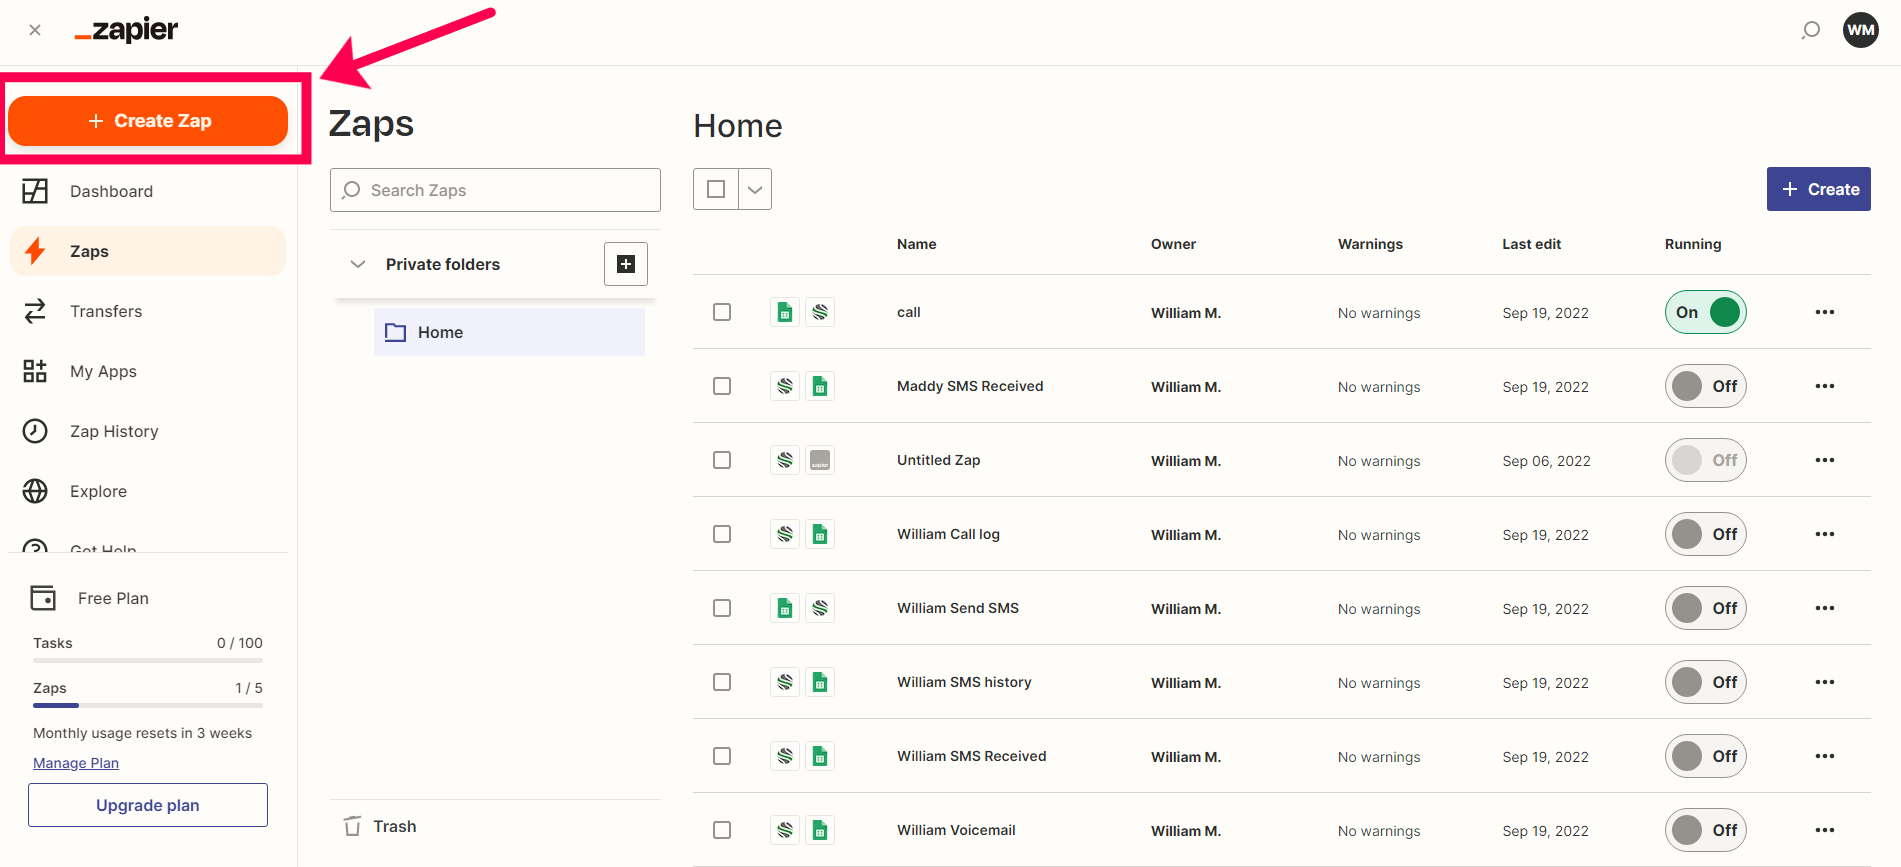Click the Zapier logo
The height and width of the screenshot is (867, 1901).
(x=126, y=30)
